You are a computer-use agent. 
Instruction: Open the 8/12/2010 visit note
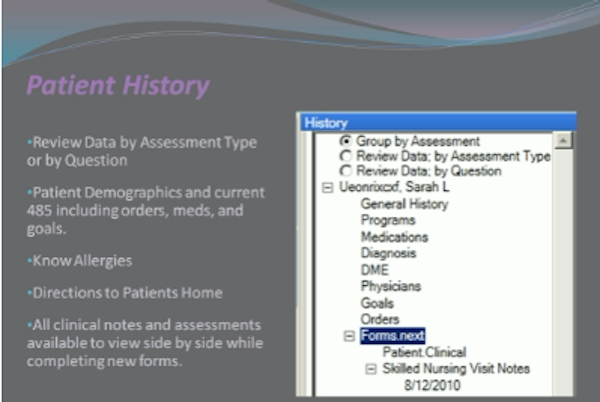432,385
